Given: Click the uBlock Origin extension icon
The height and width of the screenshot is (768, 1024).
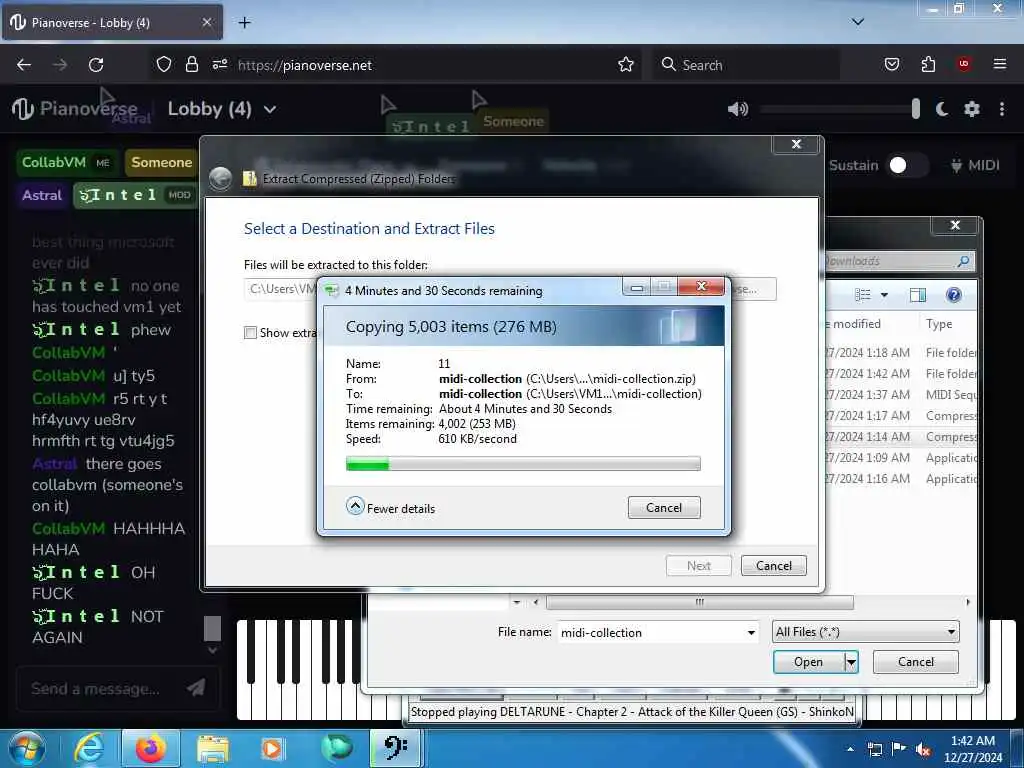Looking at the screenshot, I should pyautogui.click(x=964, y=64).
